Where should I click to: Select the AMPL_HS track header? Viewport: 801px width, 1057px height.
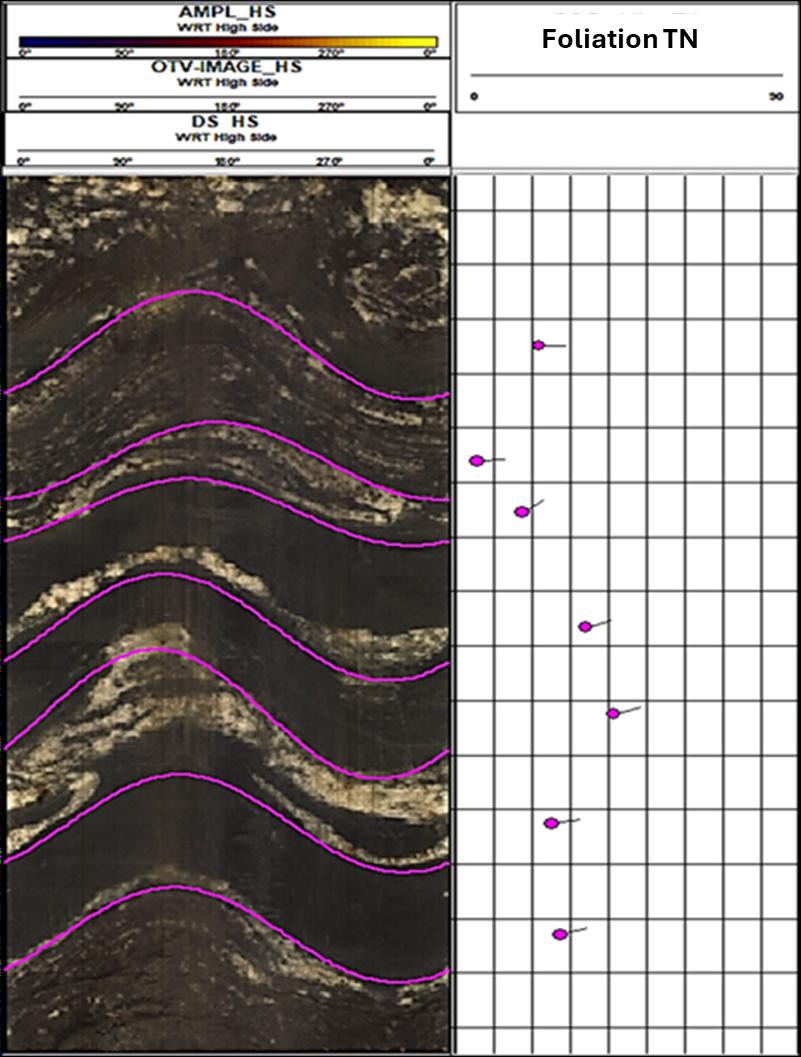pos(227,30)
